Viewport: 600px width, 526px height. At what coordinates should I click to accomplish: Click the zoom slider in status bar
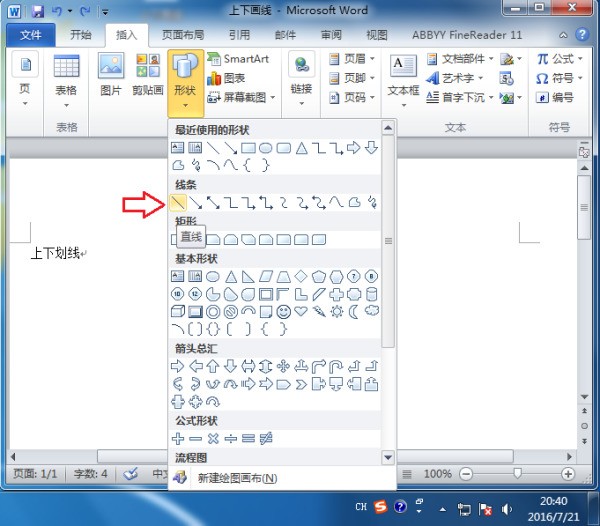tap(516, 473)
